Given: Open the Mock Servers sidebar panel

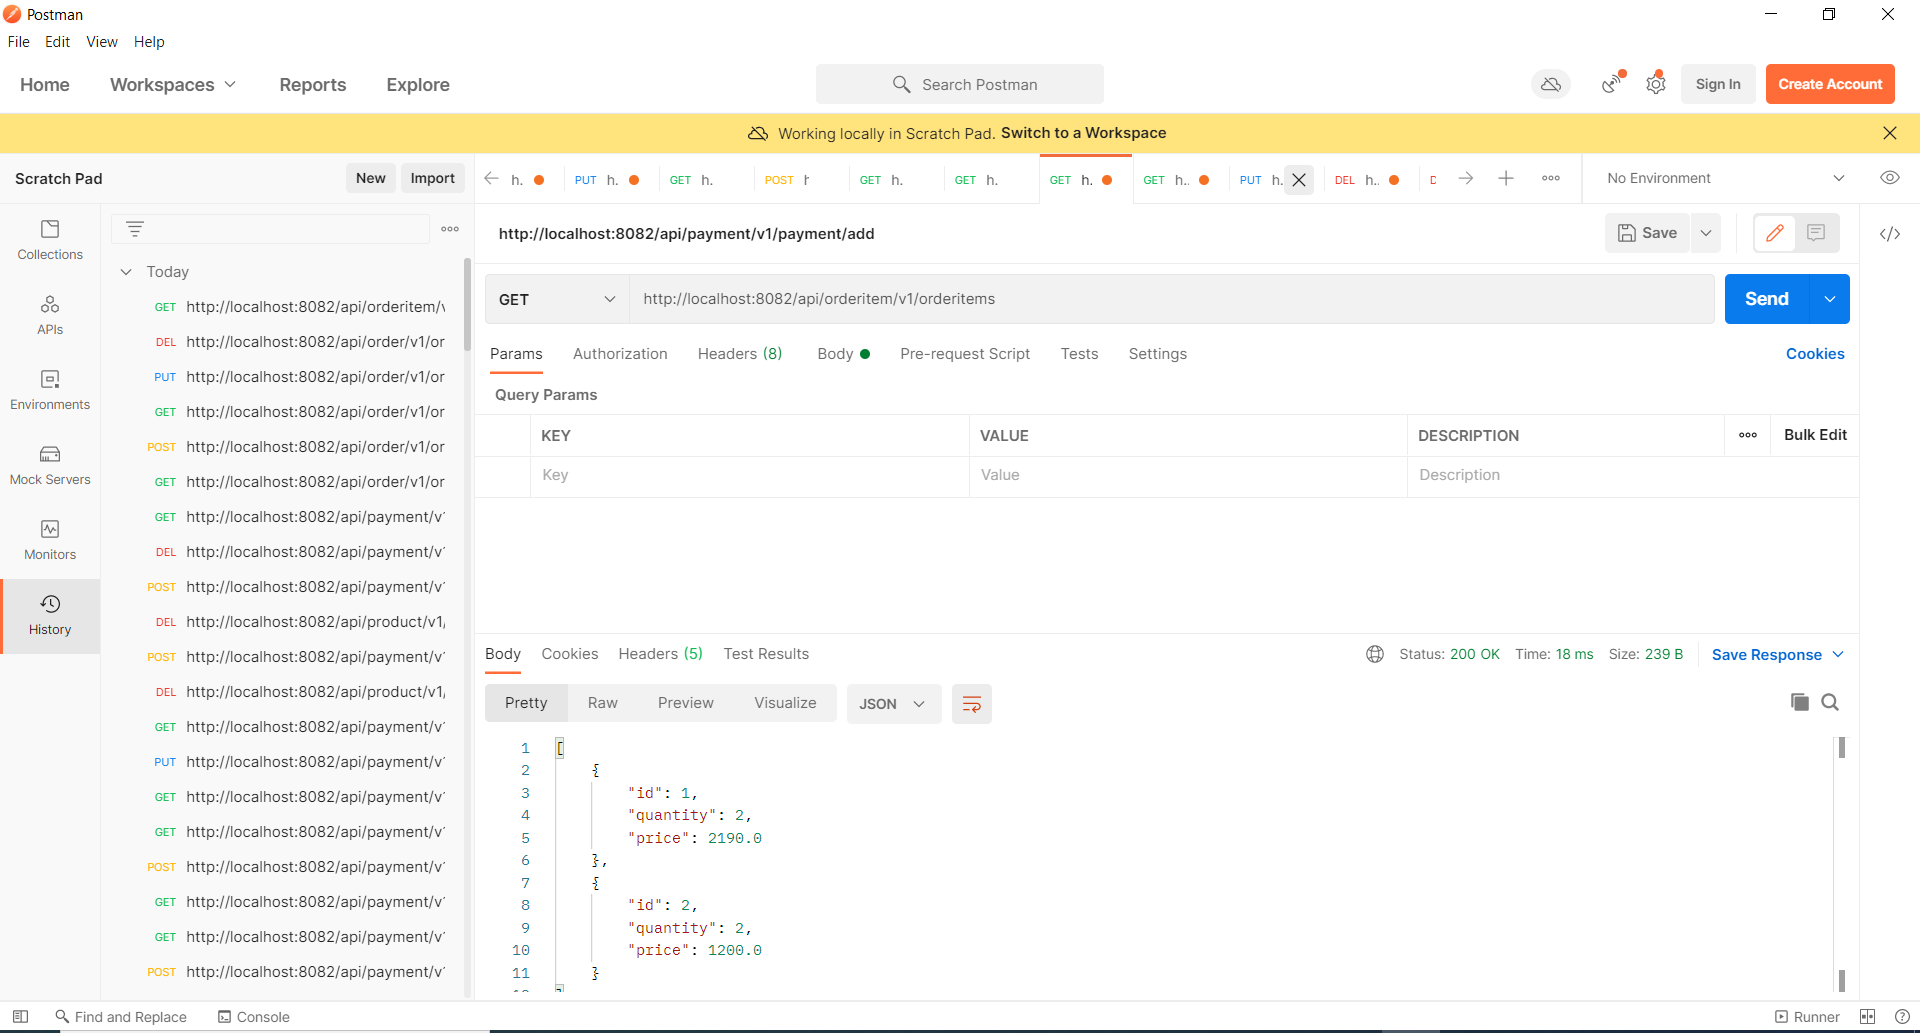Looking at the screenshot, I should click(x=50, y=465).
